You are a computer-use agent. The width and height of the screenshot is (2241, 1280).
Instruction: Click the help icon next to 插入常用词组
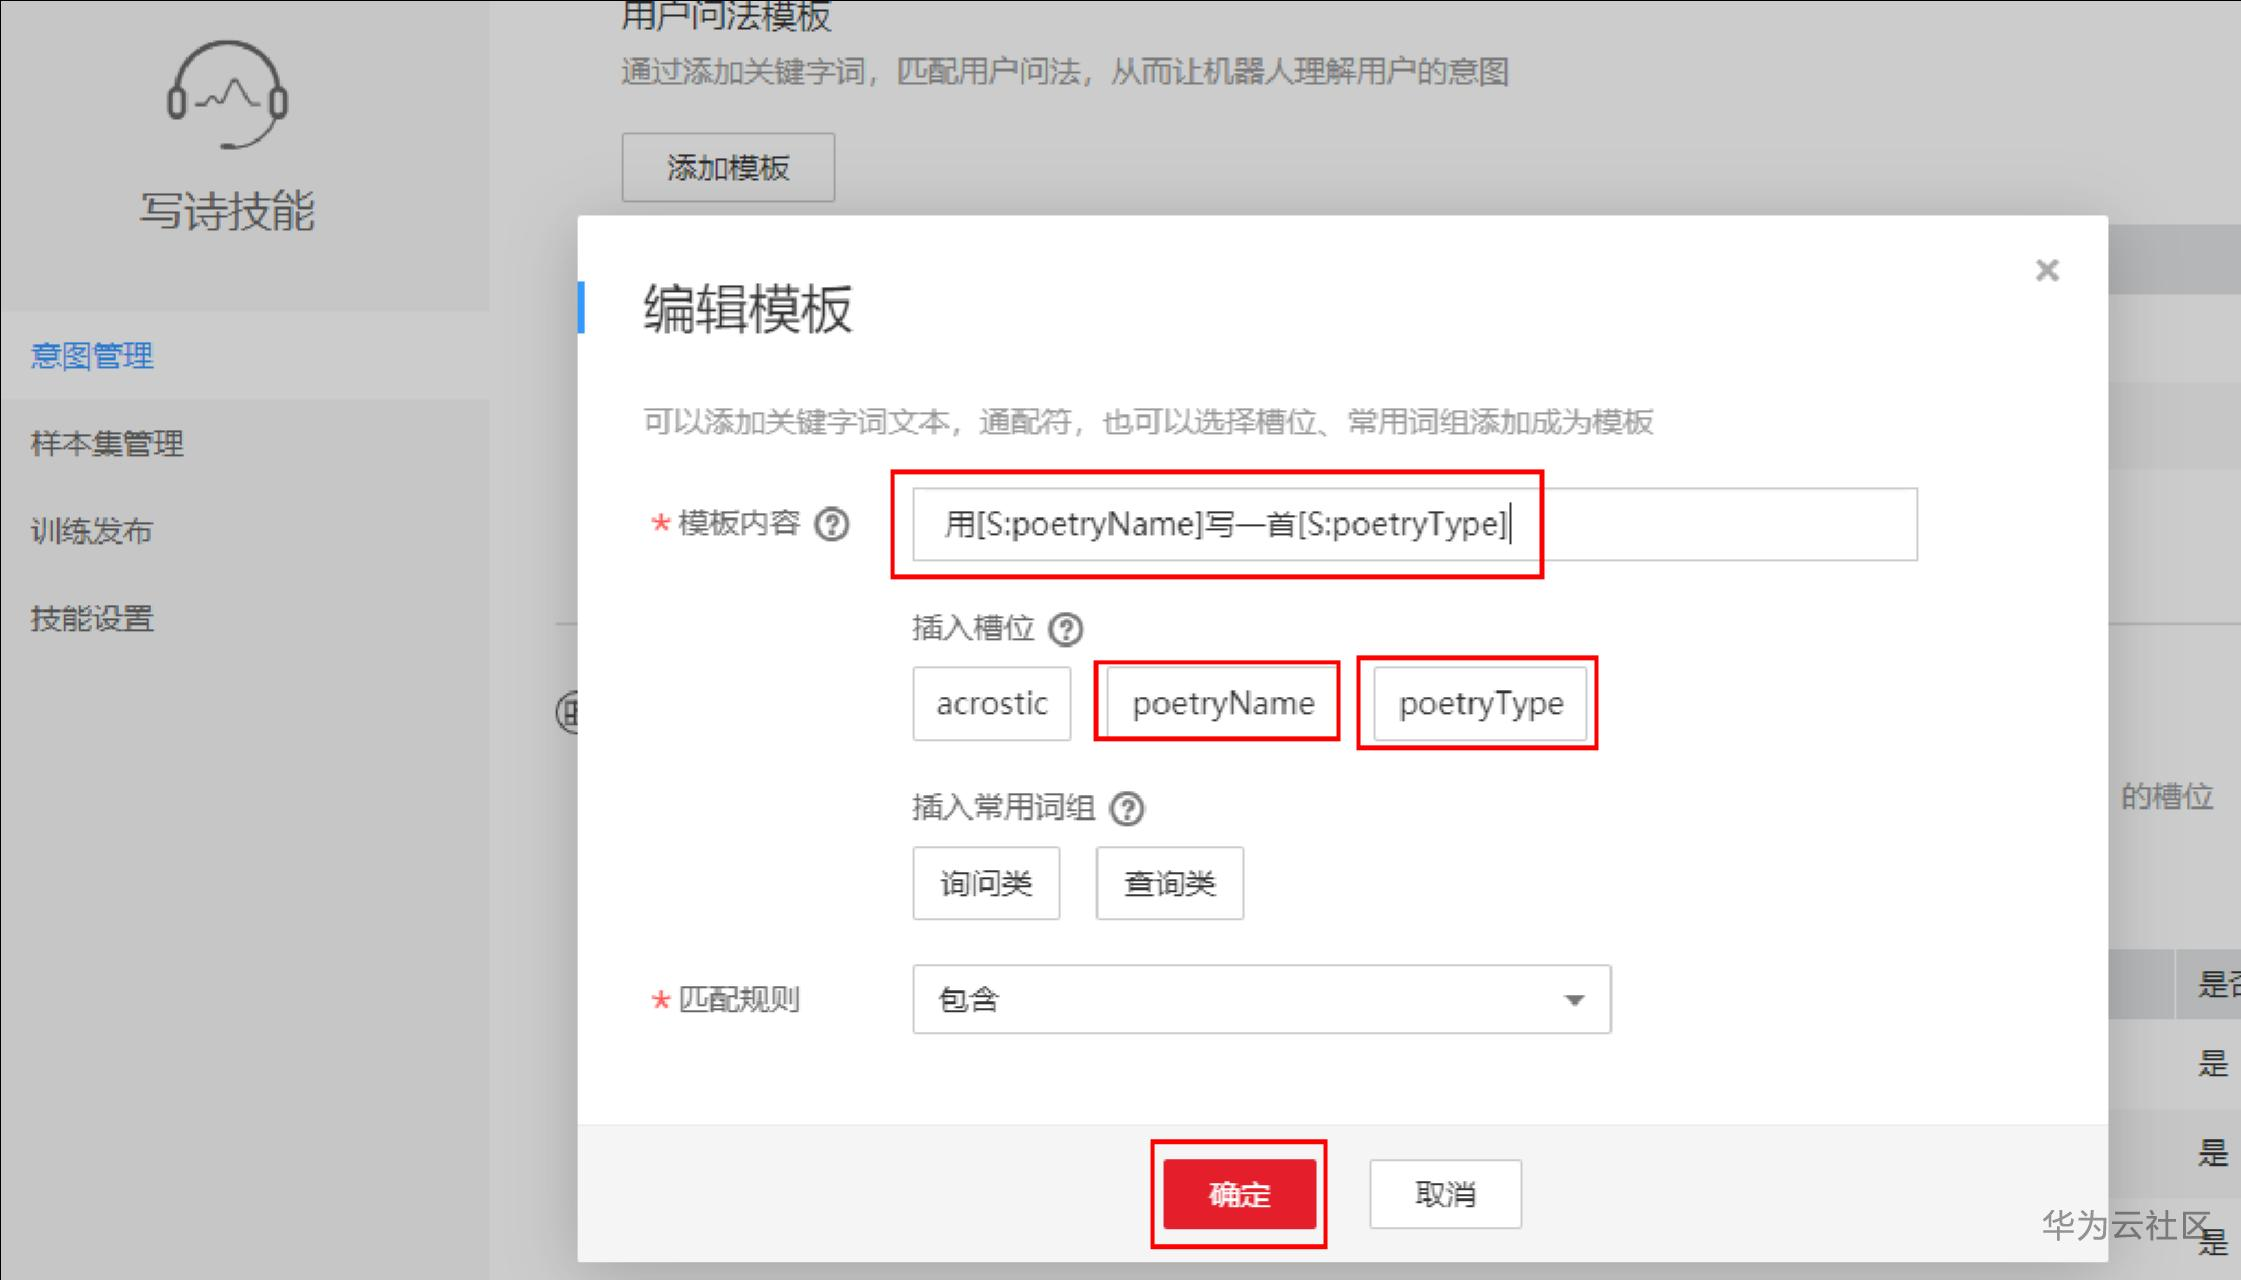tap(1127, 808)
